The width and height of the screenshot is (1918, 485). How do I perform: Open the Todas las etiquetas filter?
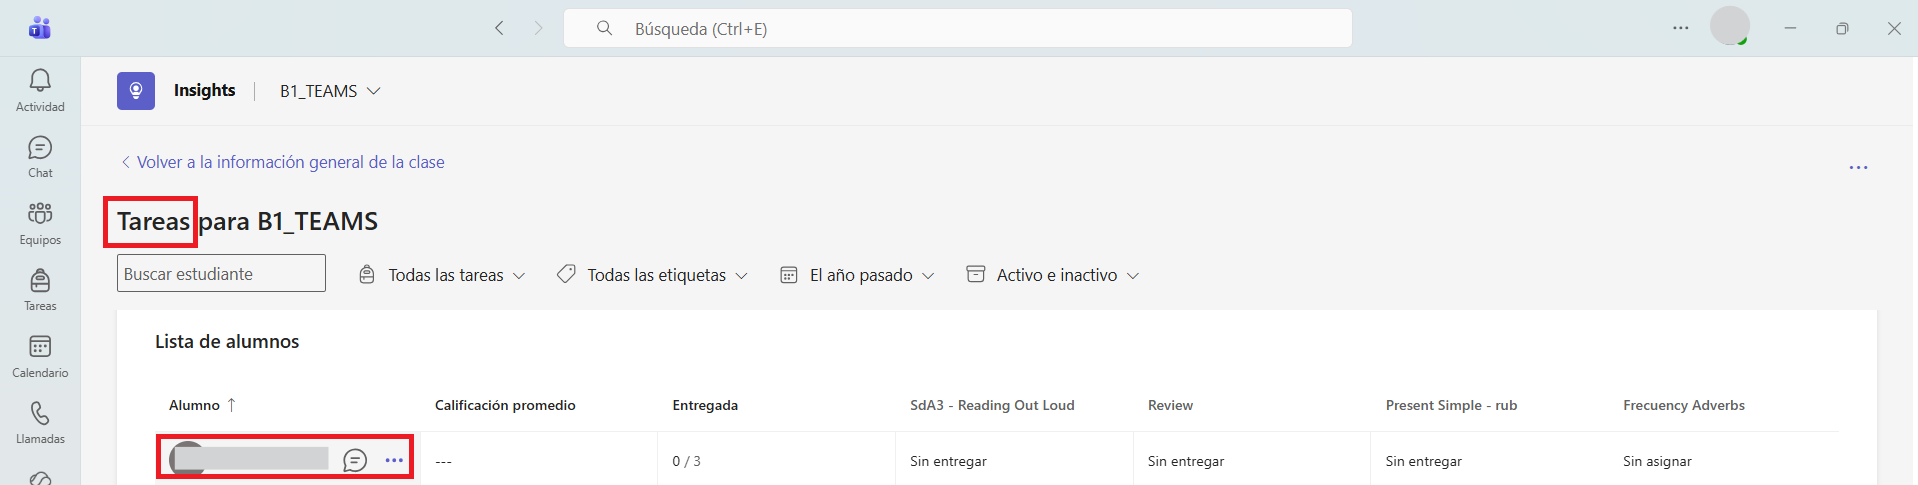pyautogui.click(x=652, y=275)
